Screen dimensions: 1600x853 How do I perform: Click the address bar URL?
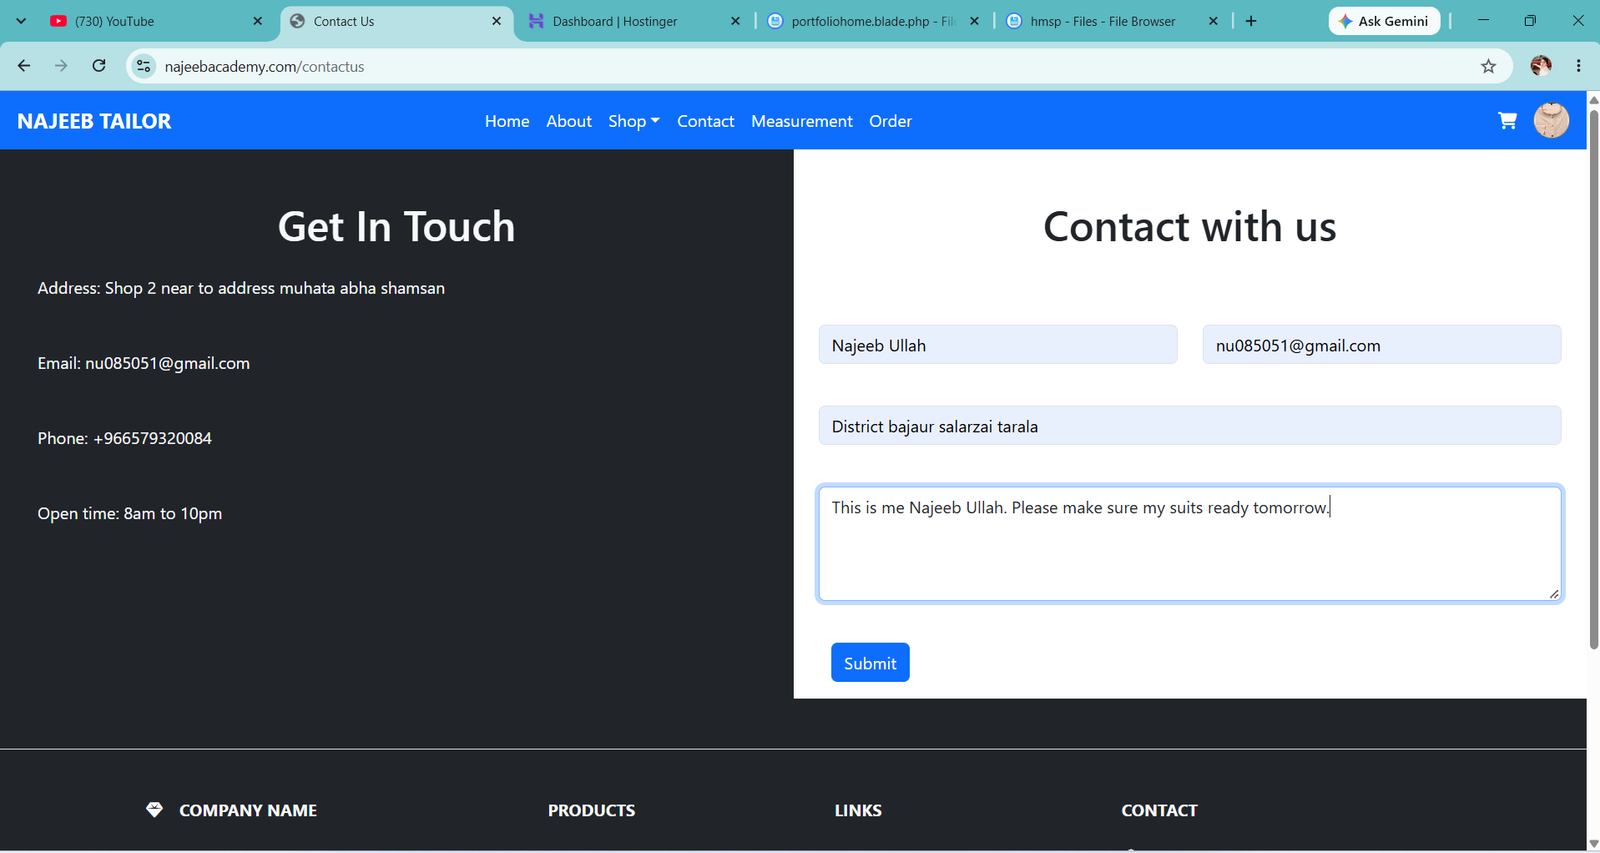click(264, 67)
